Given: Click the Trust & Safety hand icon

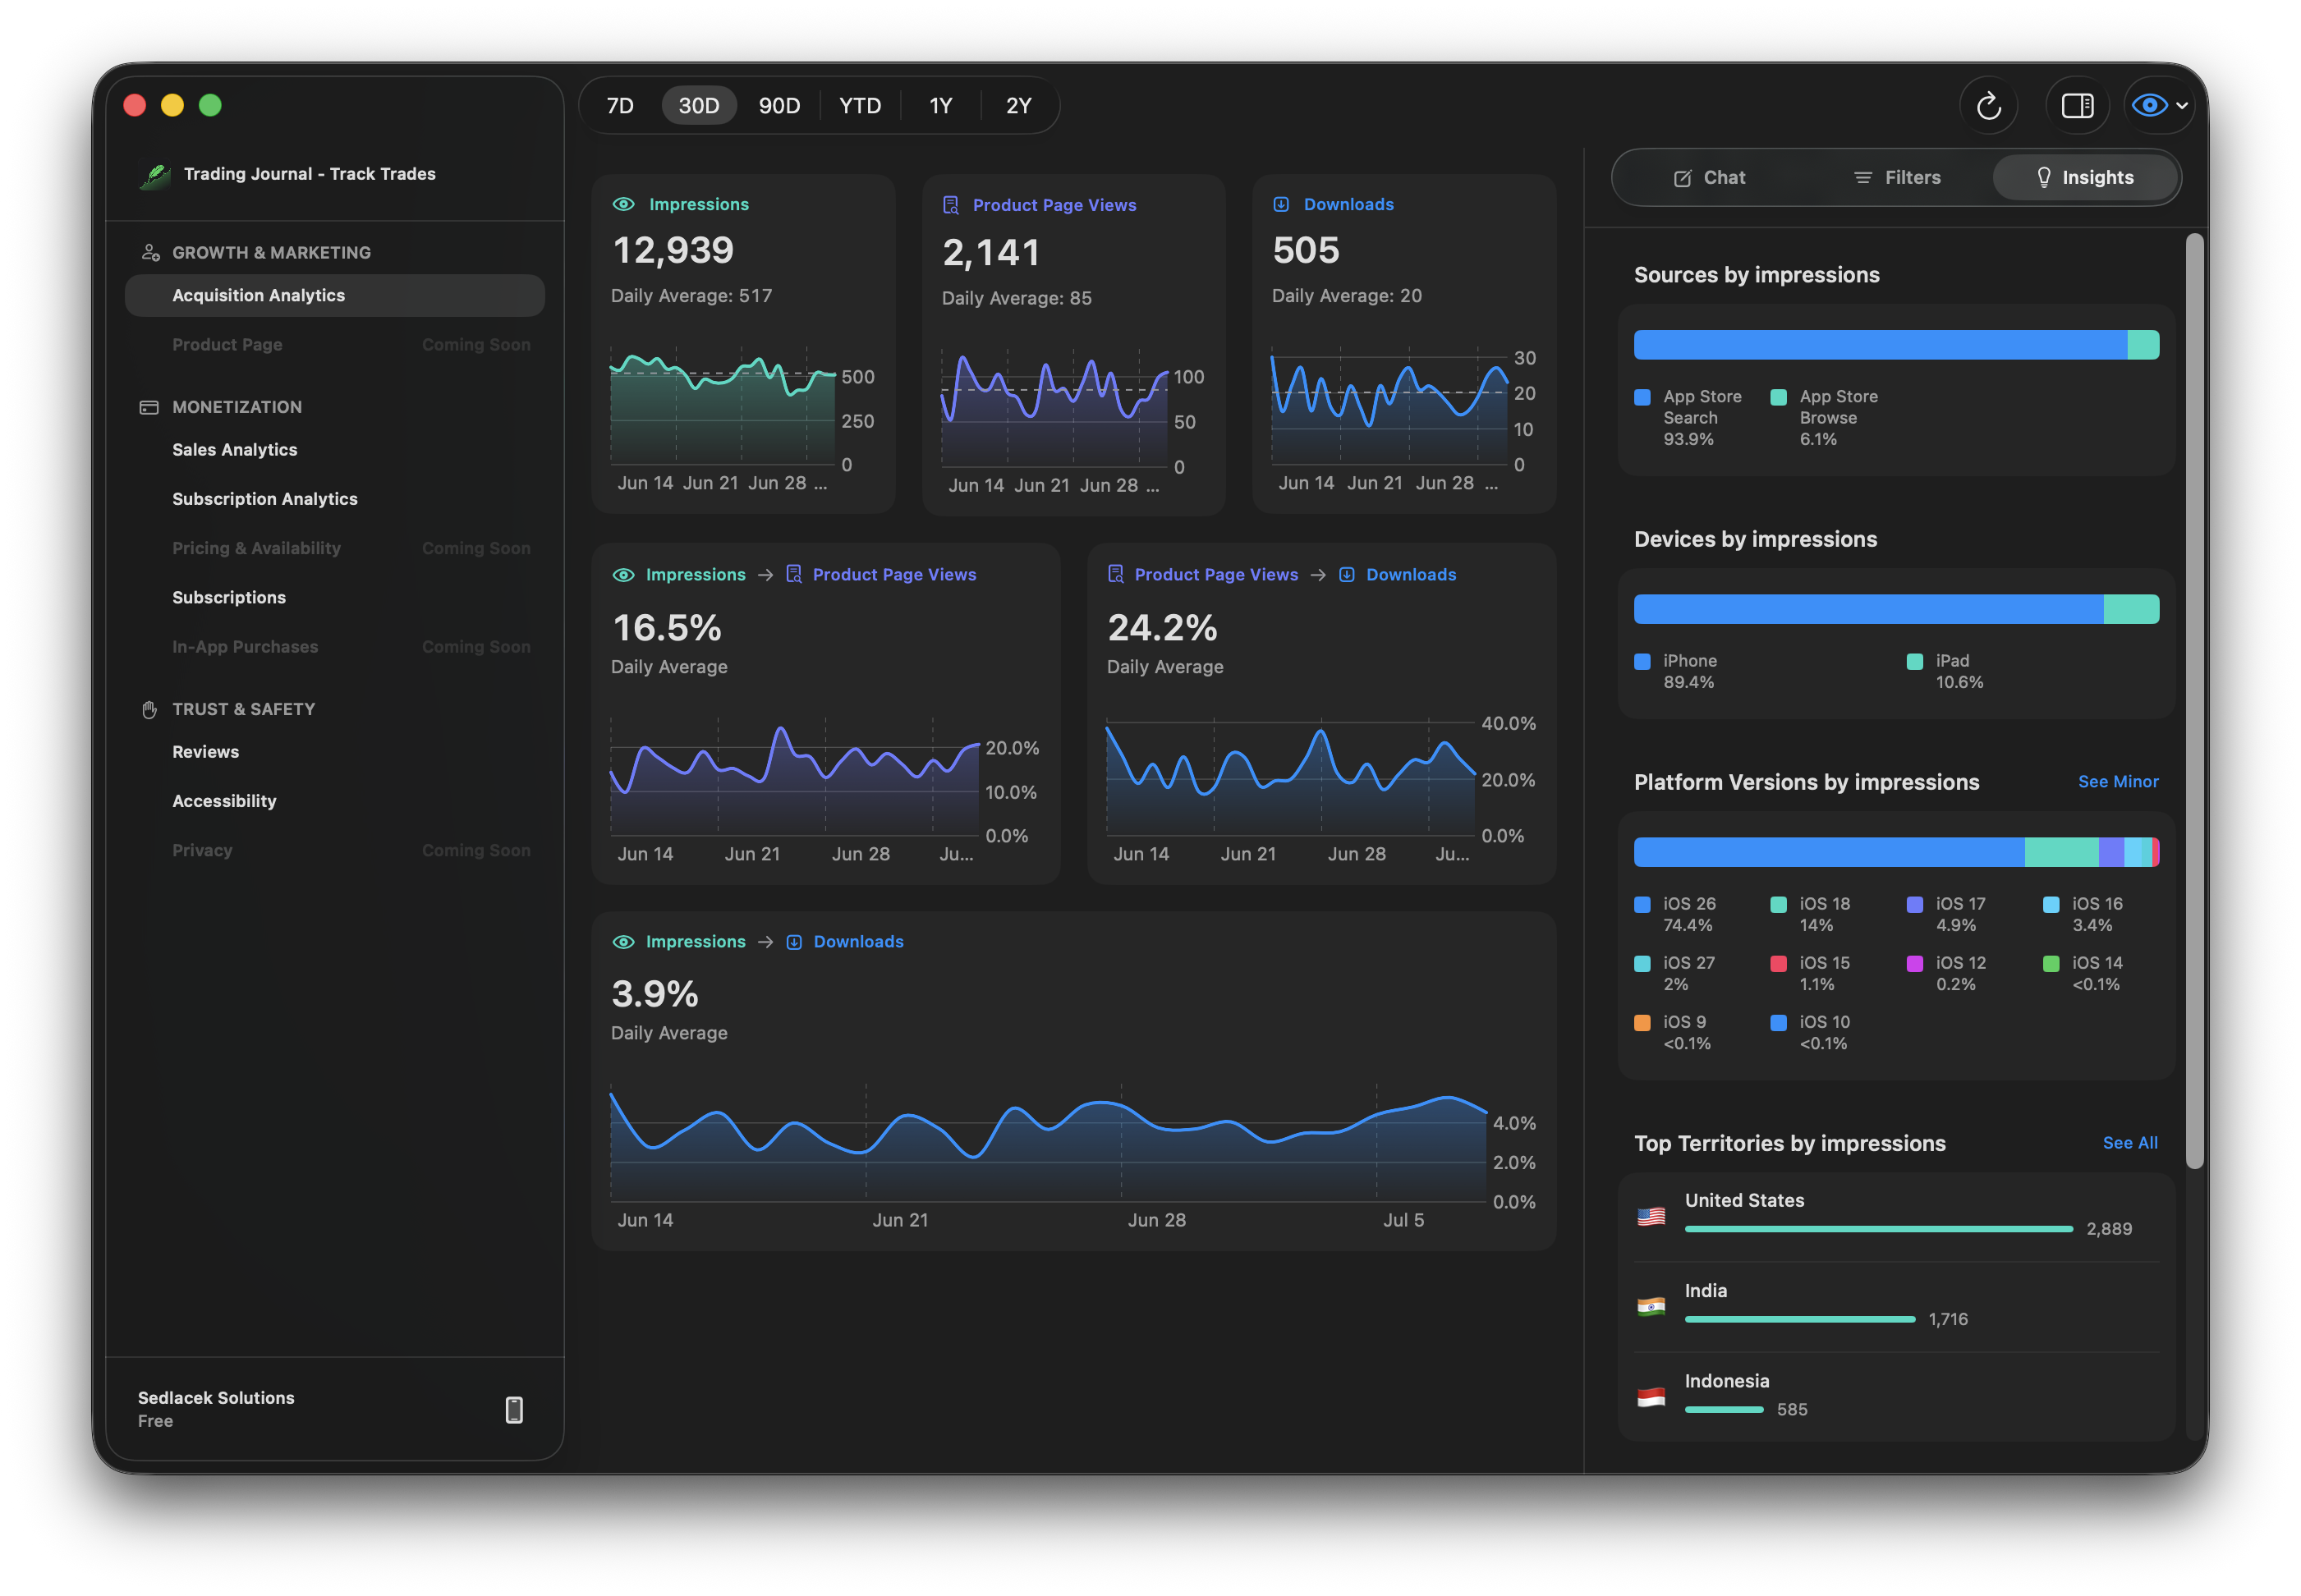Looking at the screenshot, I should [149, 709].
